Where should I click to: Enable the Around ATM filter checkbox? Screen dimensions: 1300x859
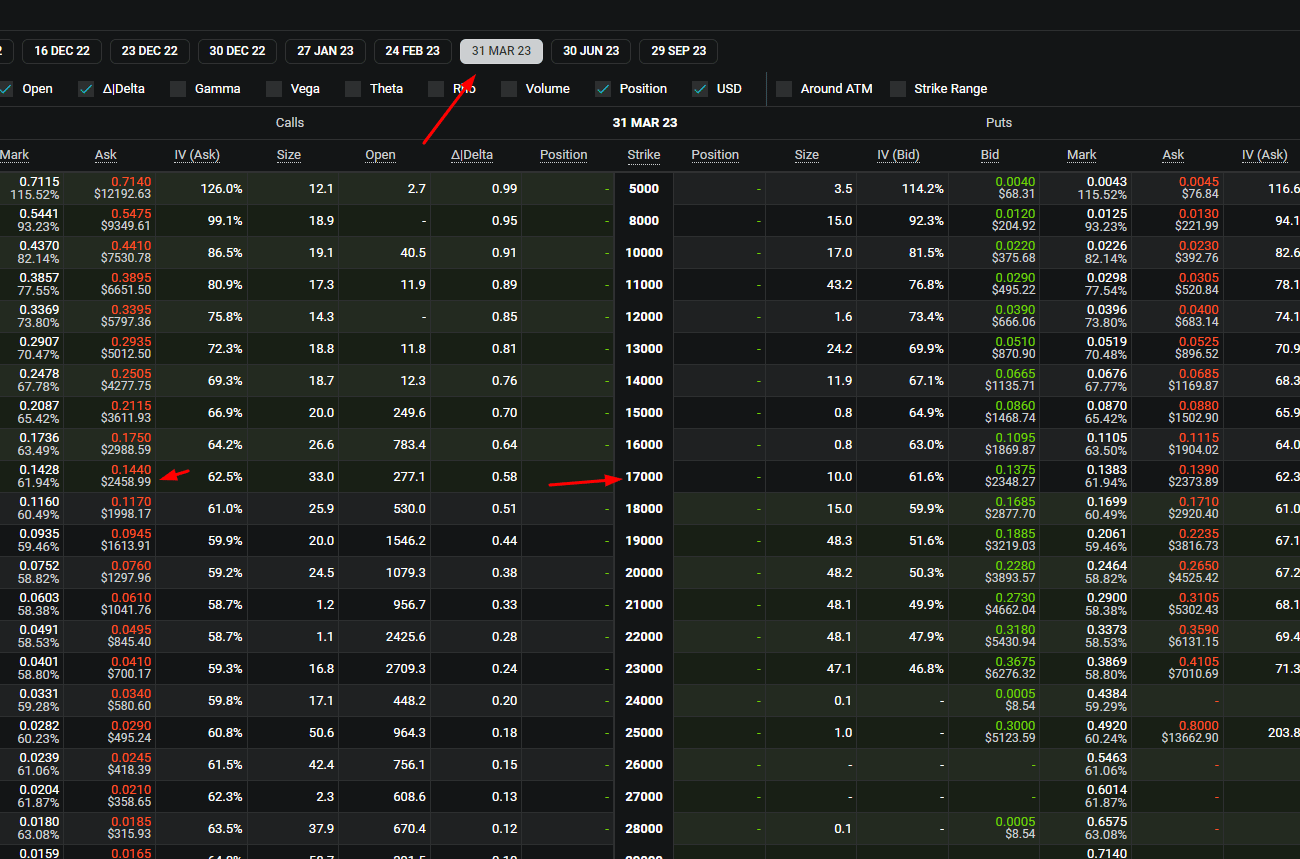tap(784, 89)
